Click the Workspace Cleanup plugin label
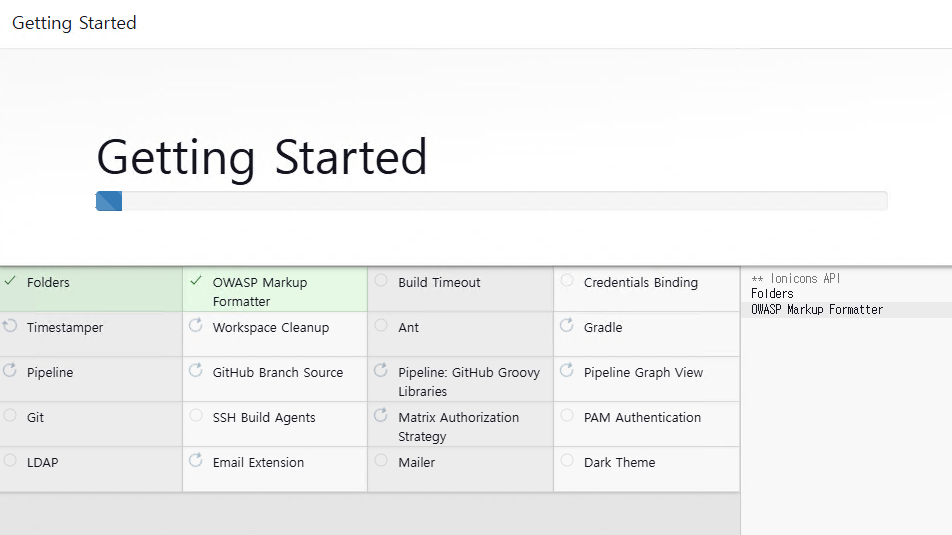952x535 pixels. coord(271,327)
